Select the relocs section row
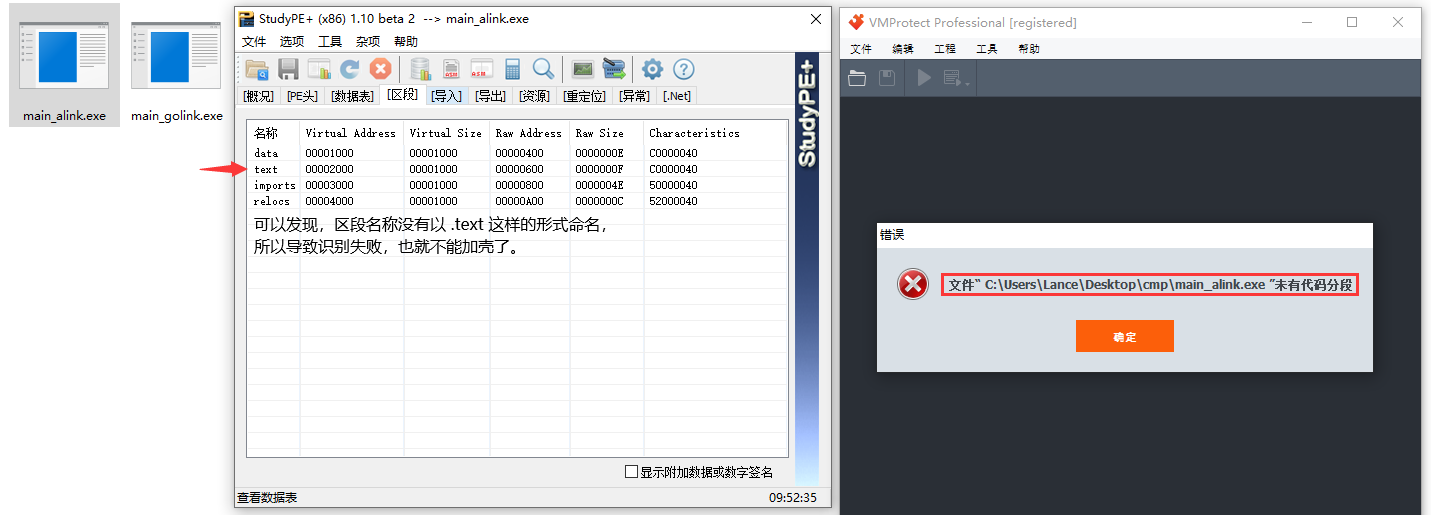 click(517, 201)
